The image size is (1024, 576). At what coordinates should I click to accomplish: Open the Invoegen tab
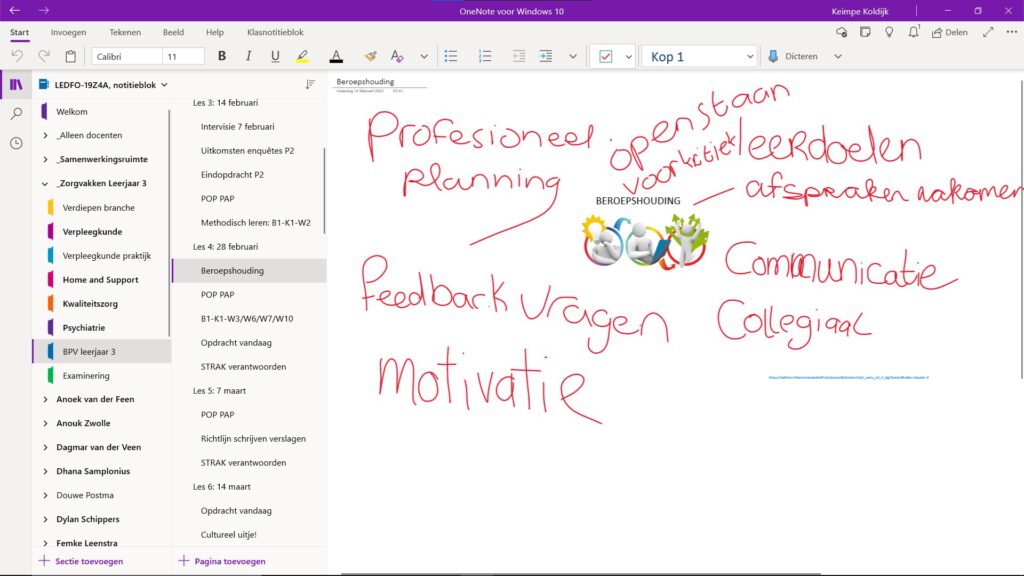click(68, 33)
